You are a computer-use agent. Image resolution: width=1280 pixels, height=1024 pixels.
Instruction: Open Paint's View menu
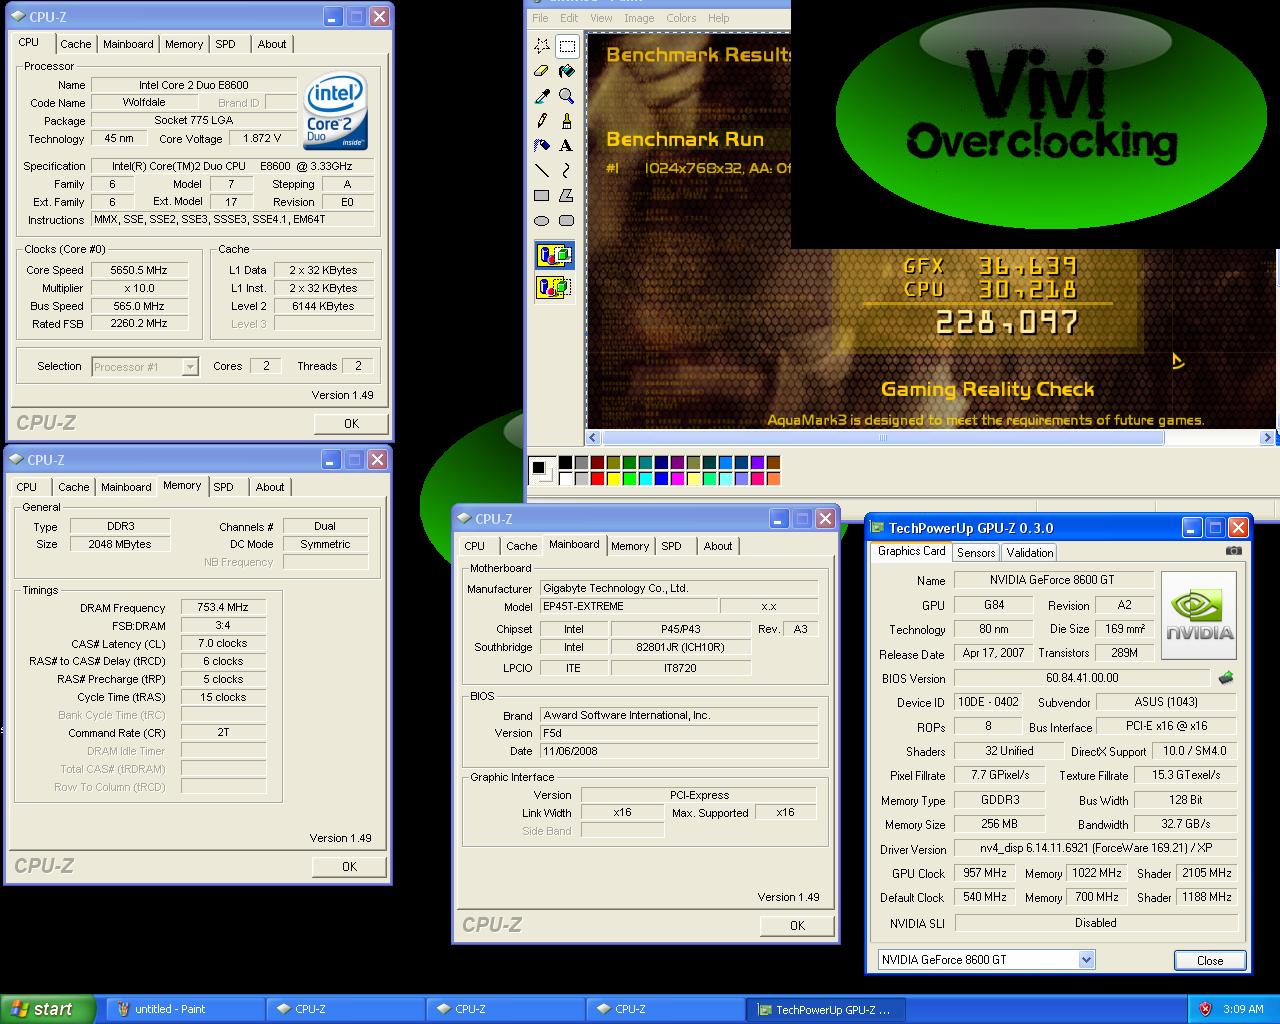[601, 18]
